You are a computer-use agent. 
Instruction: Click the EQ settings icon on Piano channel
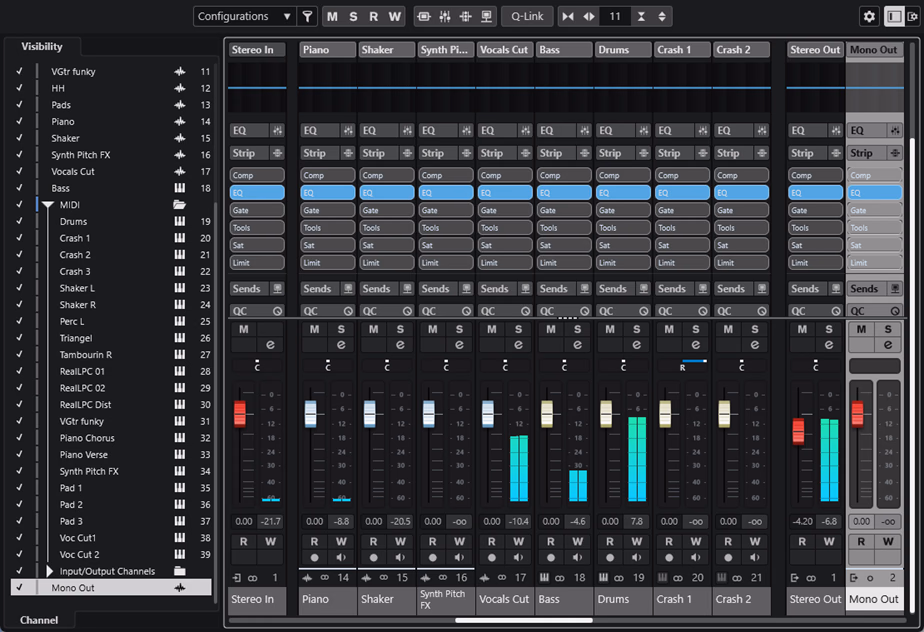click(348, 131)
